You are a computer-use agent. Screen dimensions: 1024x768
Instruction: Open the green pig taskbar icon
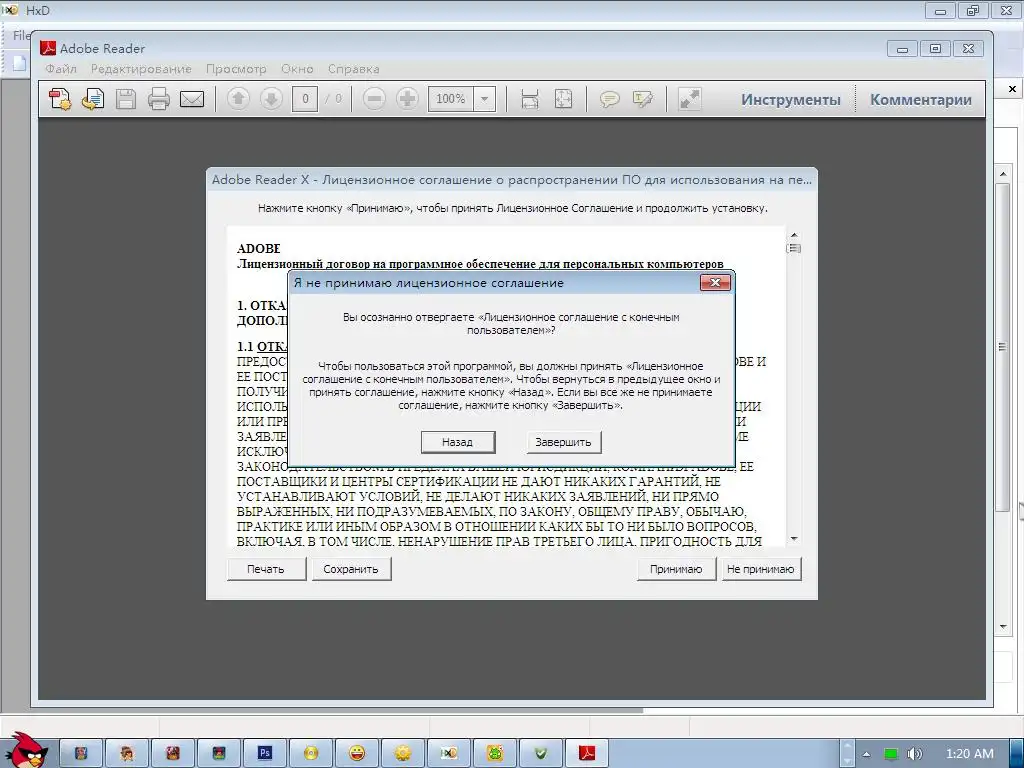click(495, 753)
